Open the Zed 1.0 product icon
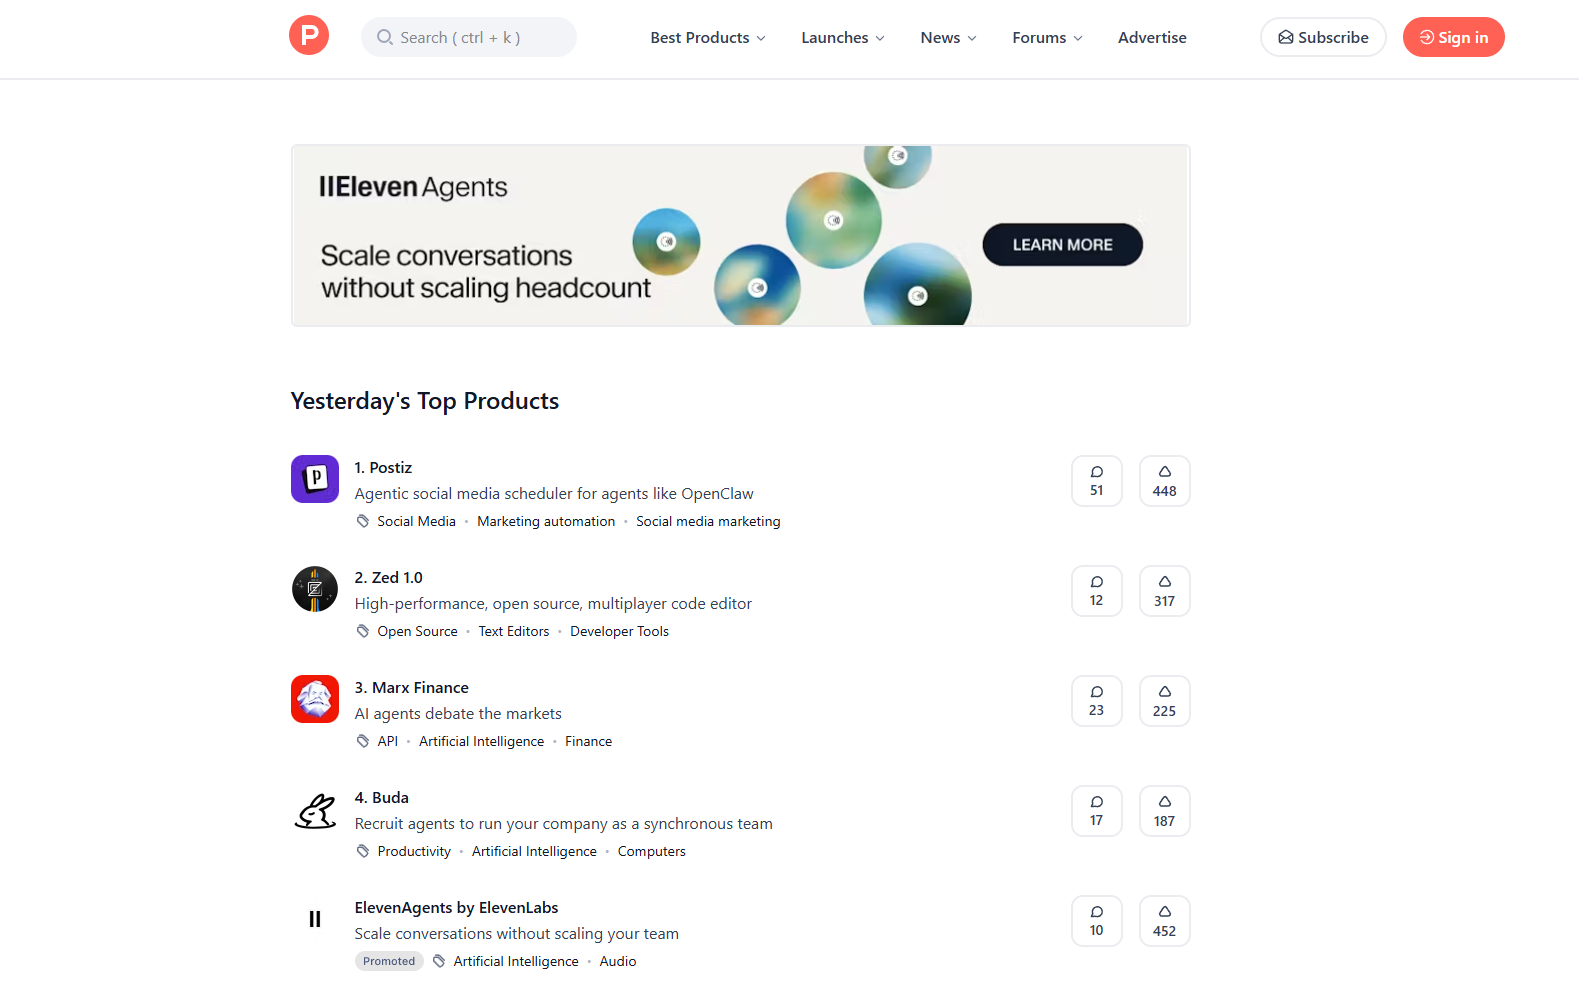Viewport: 1579px width, 997px height. (315, 589)
